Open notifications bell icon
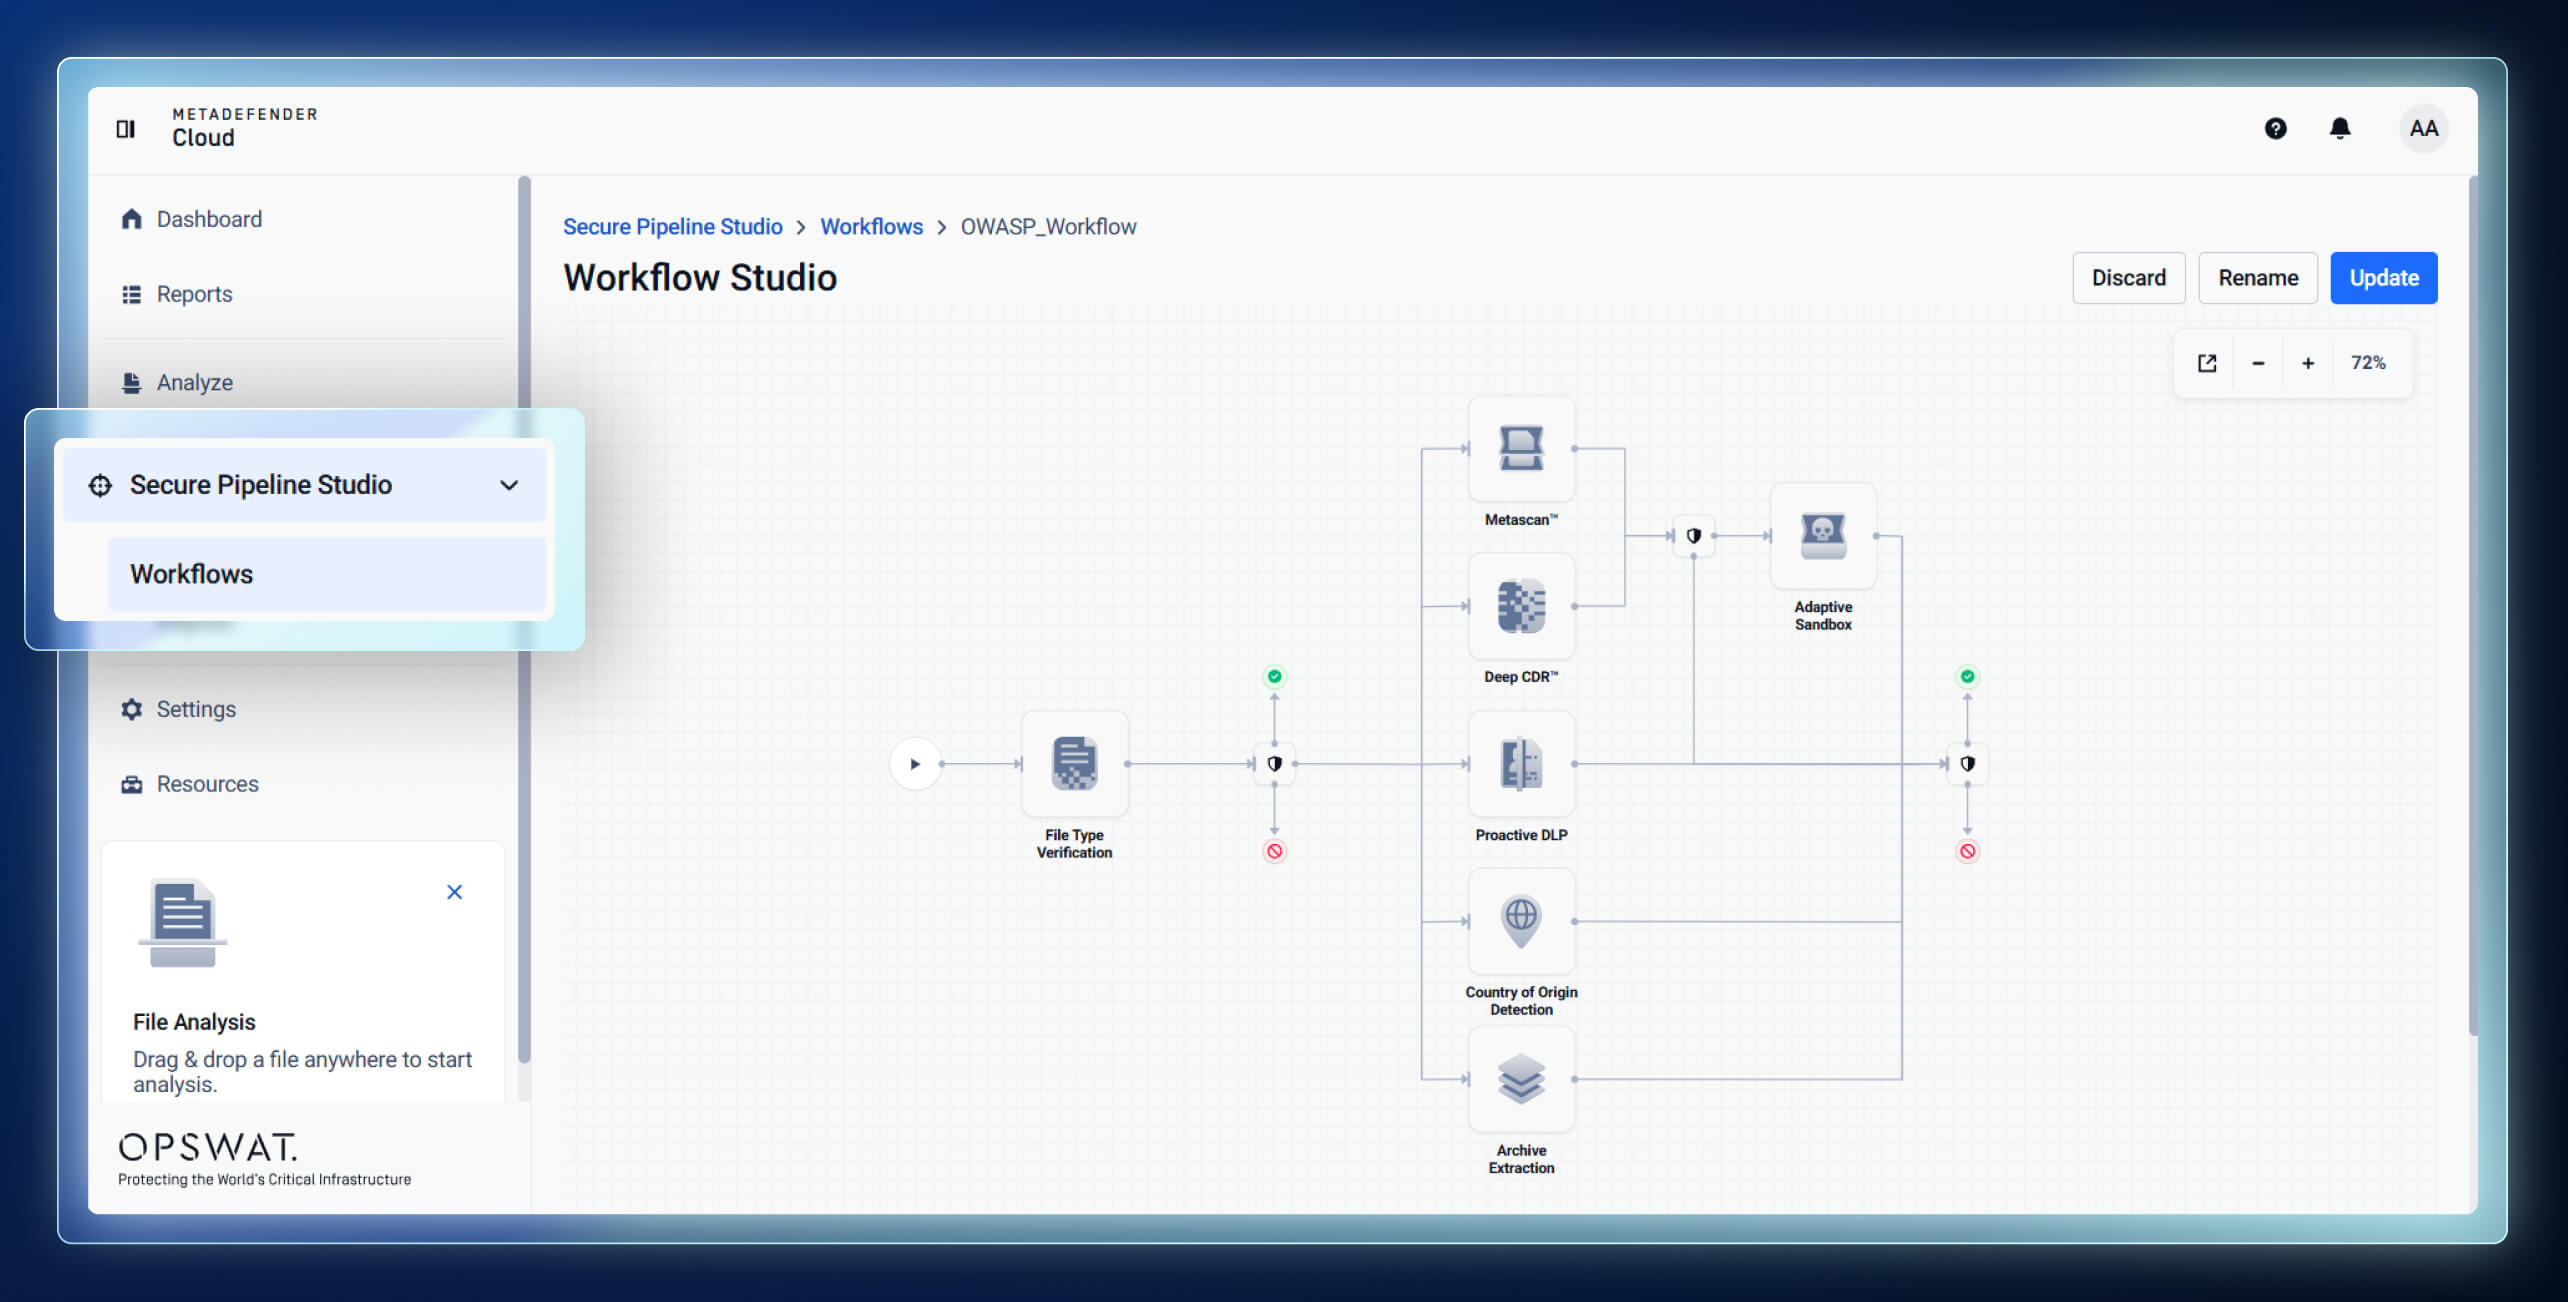Screen dimensions: 2568x1302 pyautogui.click(x=2339, y=128)
